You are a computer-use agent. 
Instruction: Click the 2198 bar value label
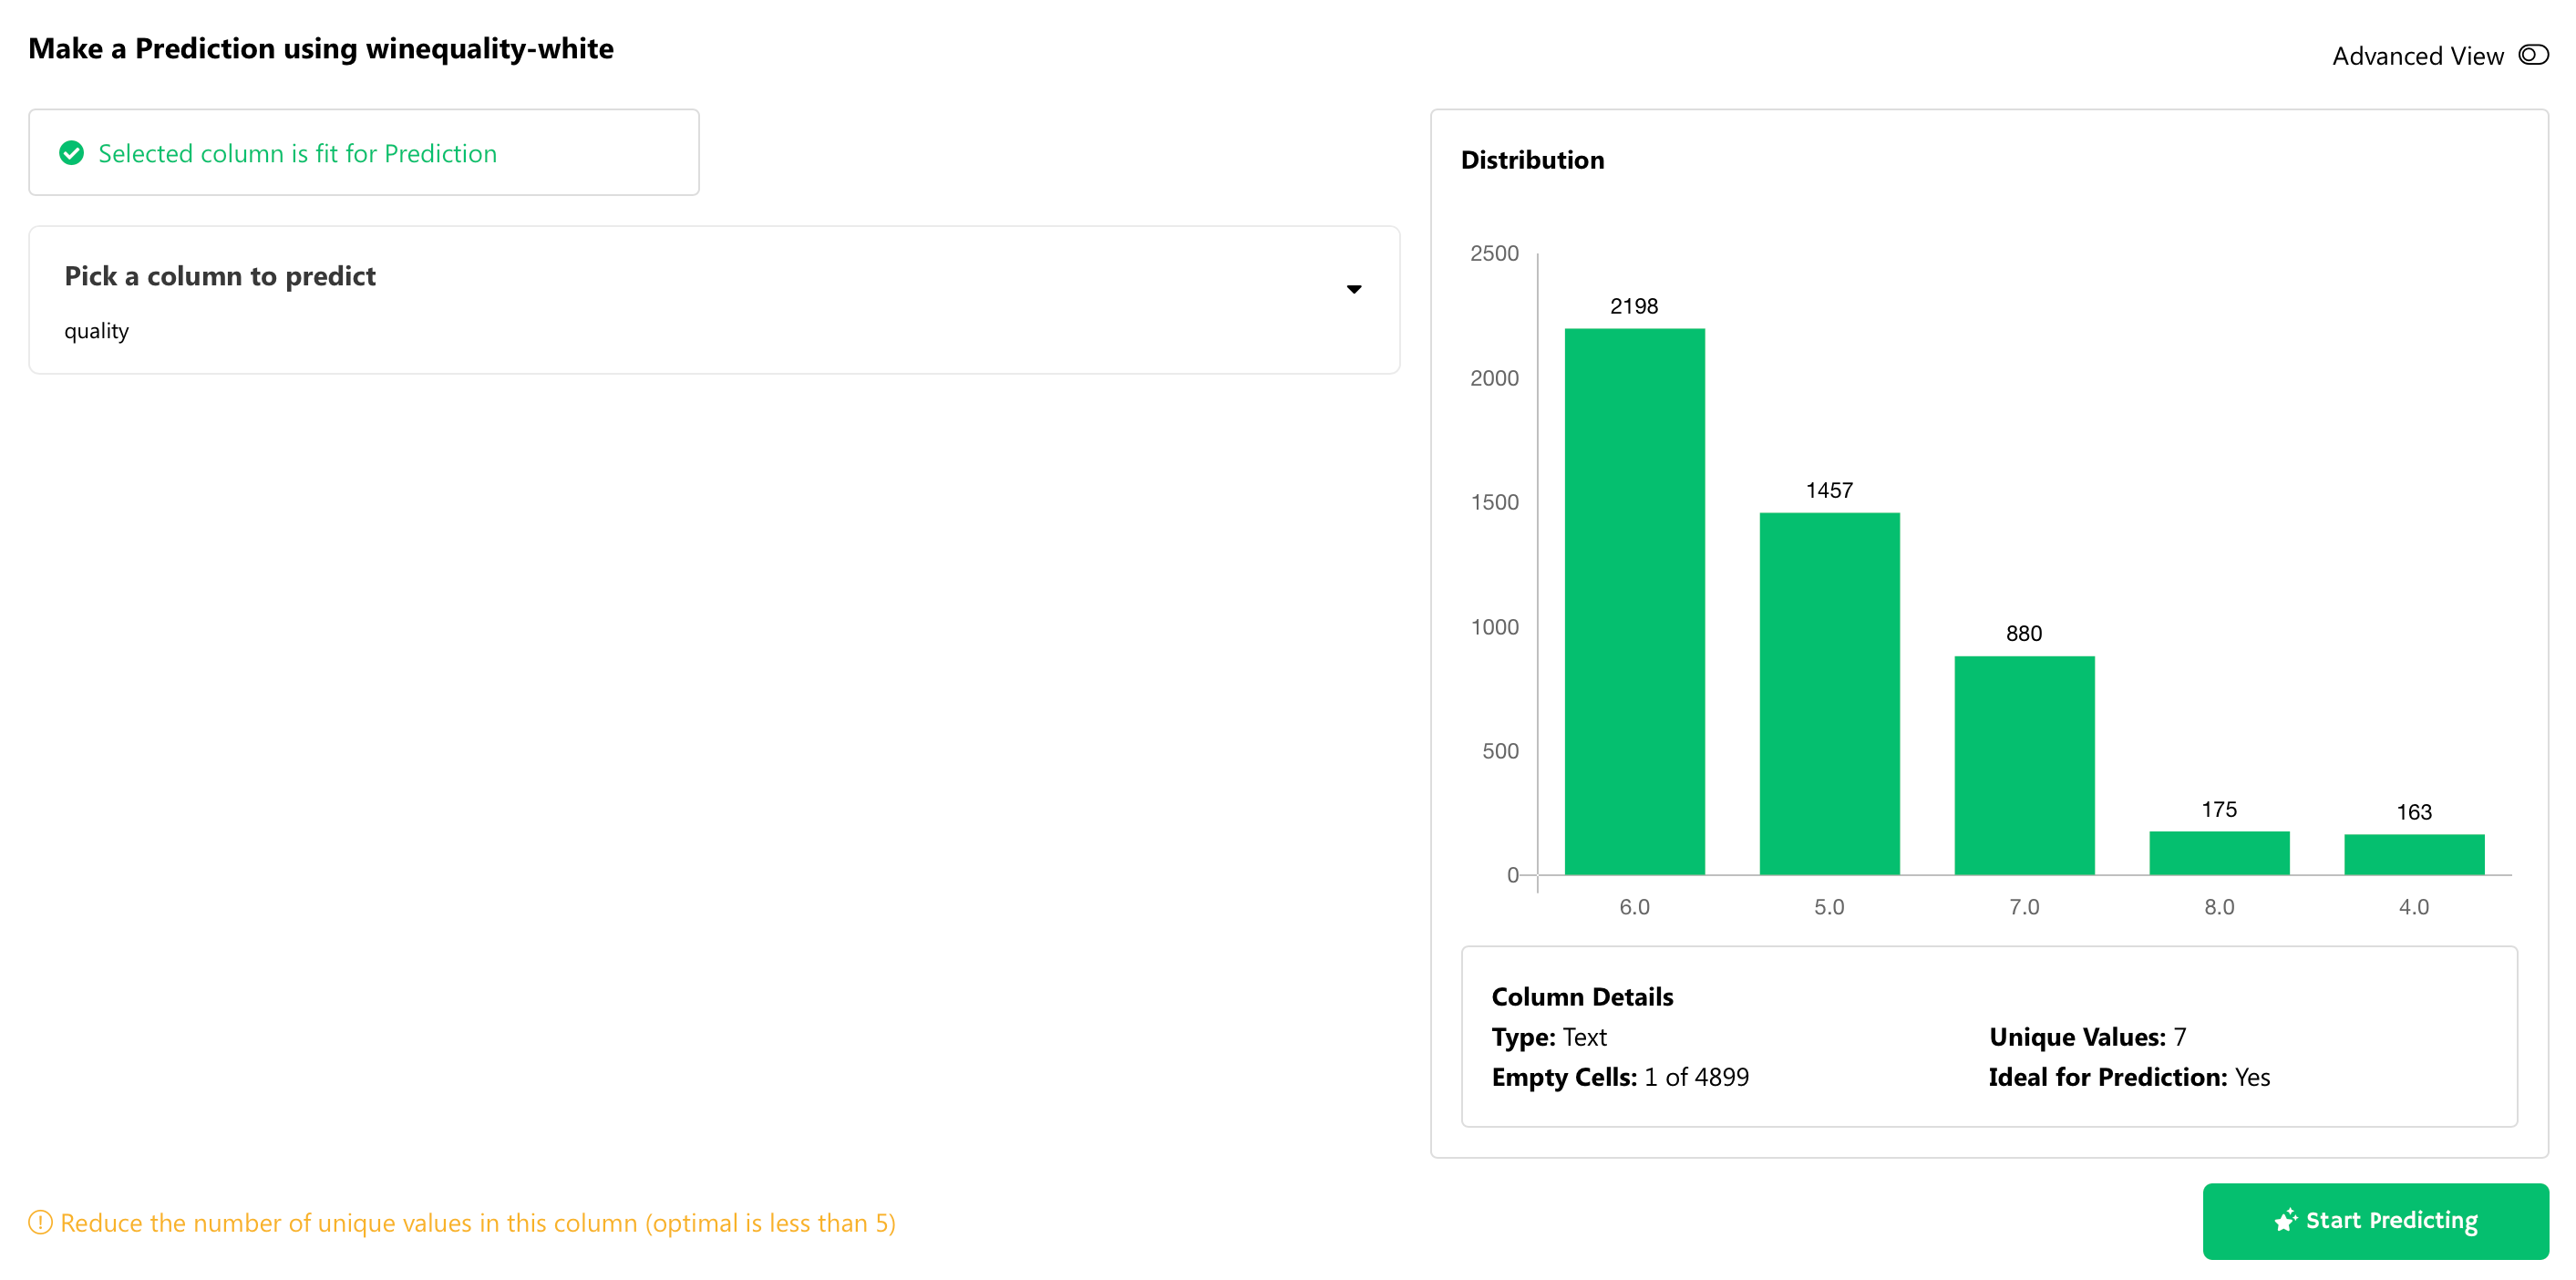coord(1634,306)
